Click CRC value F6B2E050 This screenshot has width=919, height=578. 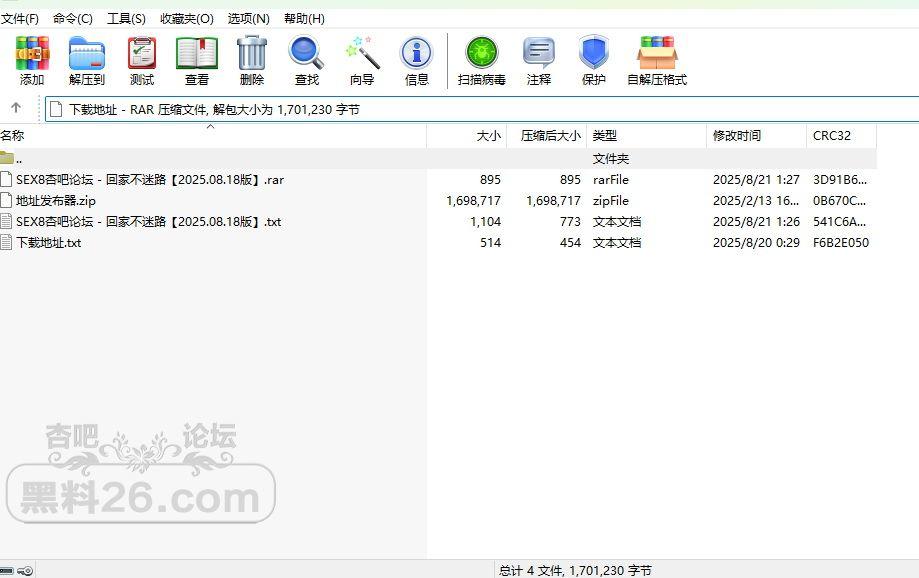tap(841, 243)
